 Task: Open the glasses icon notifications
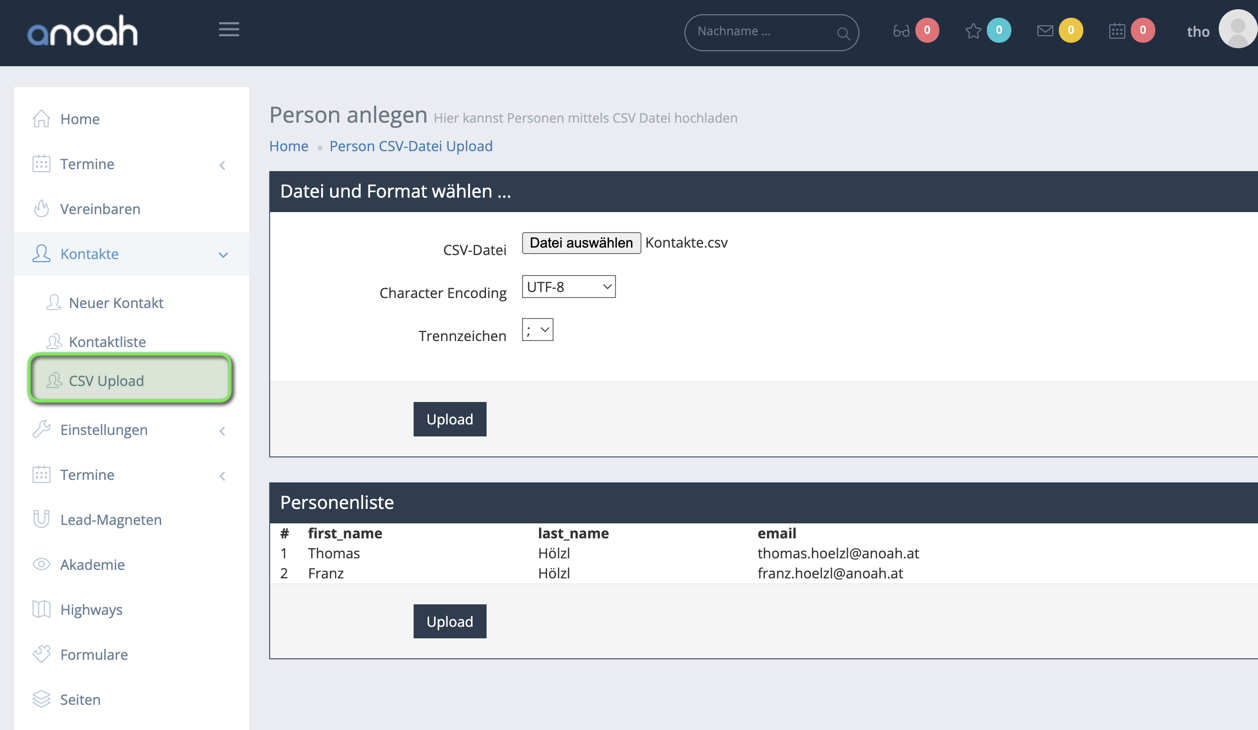point(901,31)
